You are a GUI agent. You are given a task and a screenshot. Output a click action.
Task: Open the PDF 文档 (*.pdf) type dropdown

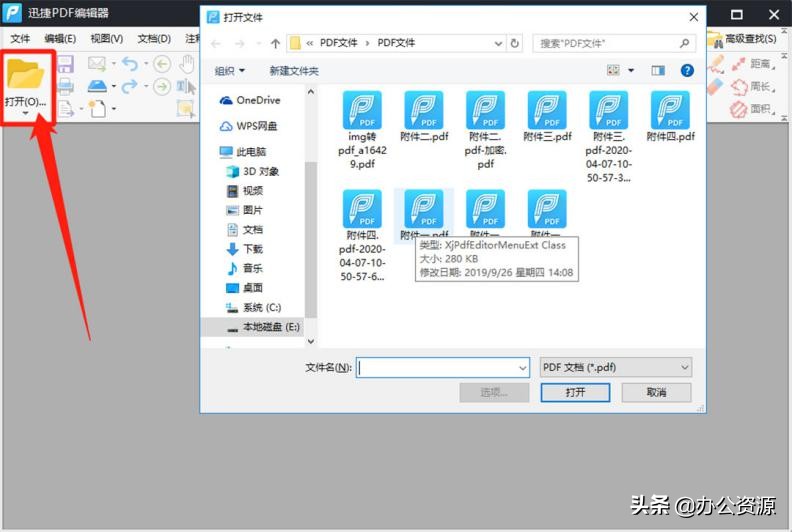tap(616, 367)
